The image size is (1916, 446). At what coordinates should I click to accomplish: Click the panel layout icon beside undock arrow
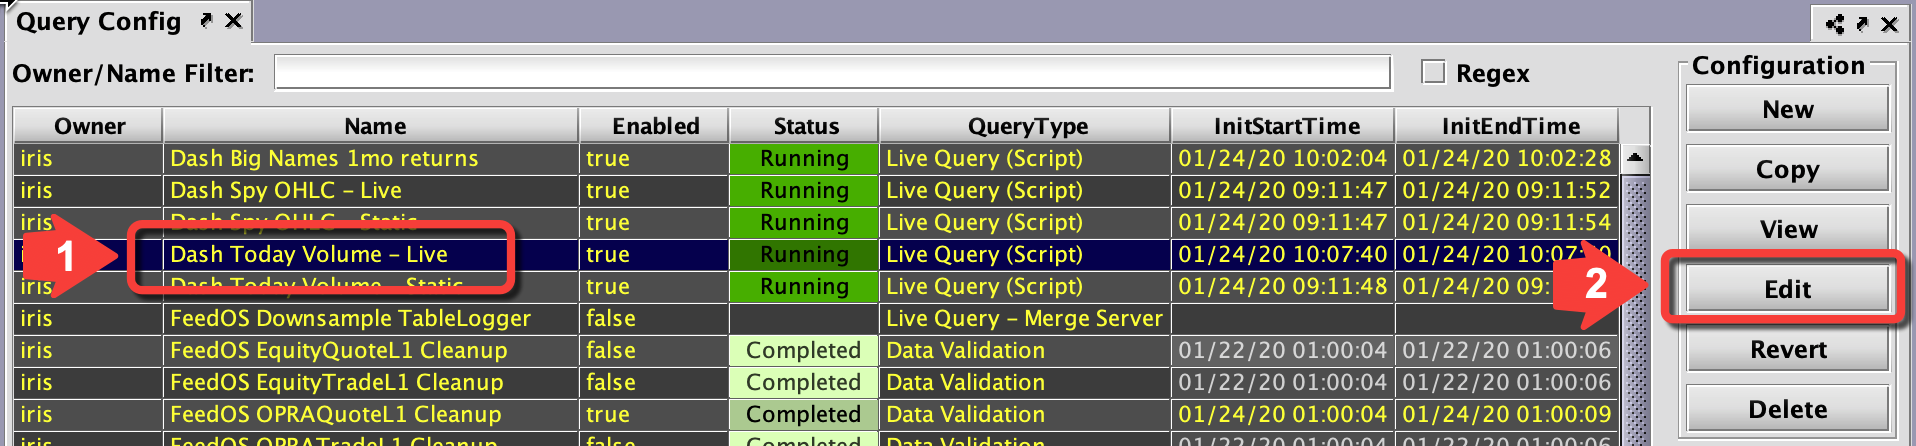(x=1835, y=24)
